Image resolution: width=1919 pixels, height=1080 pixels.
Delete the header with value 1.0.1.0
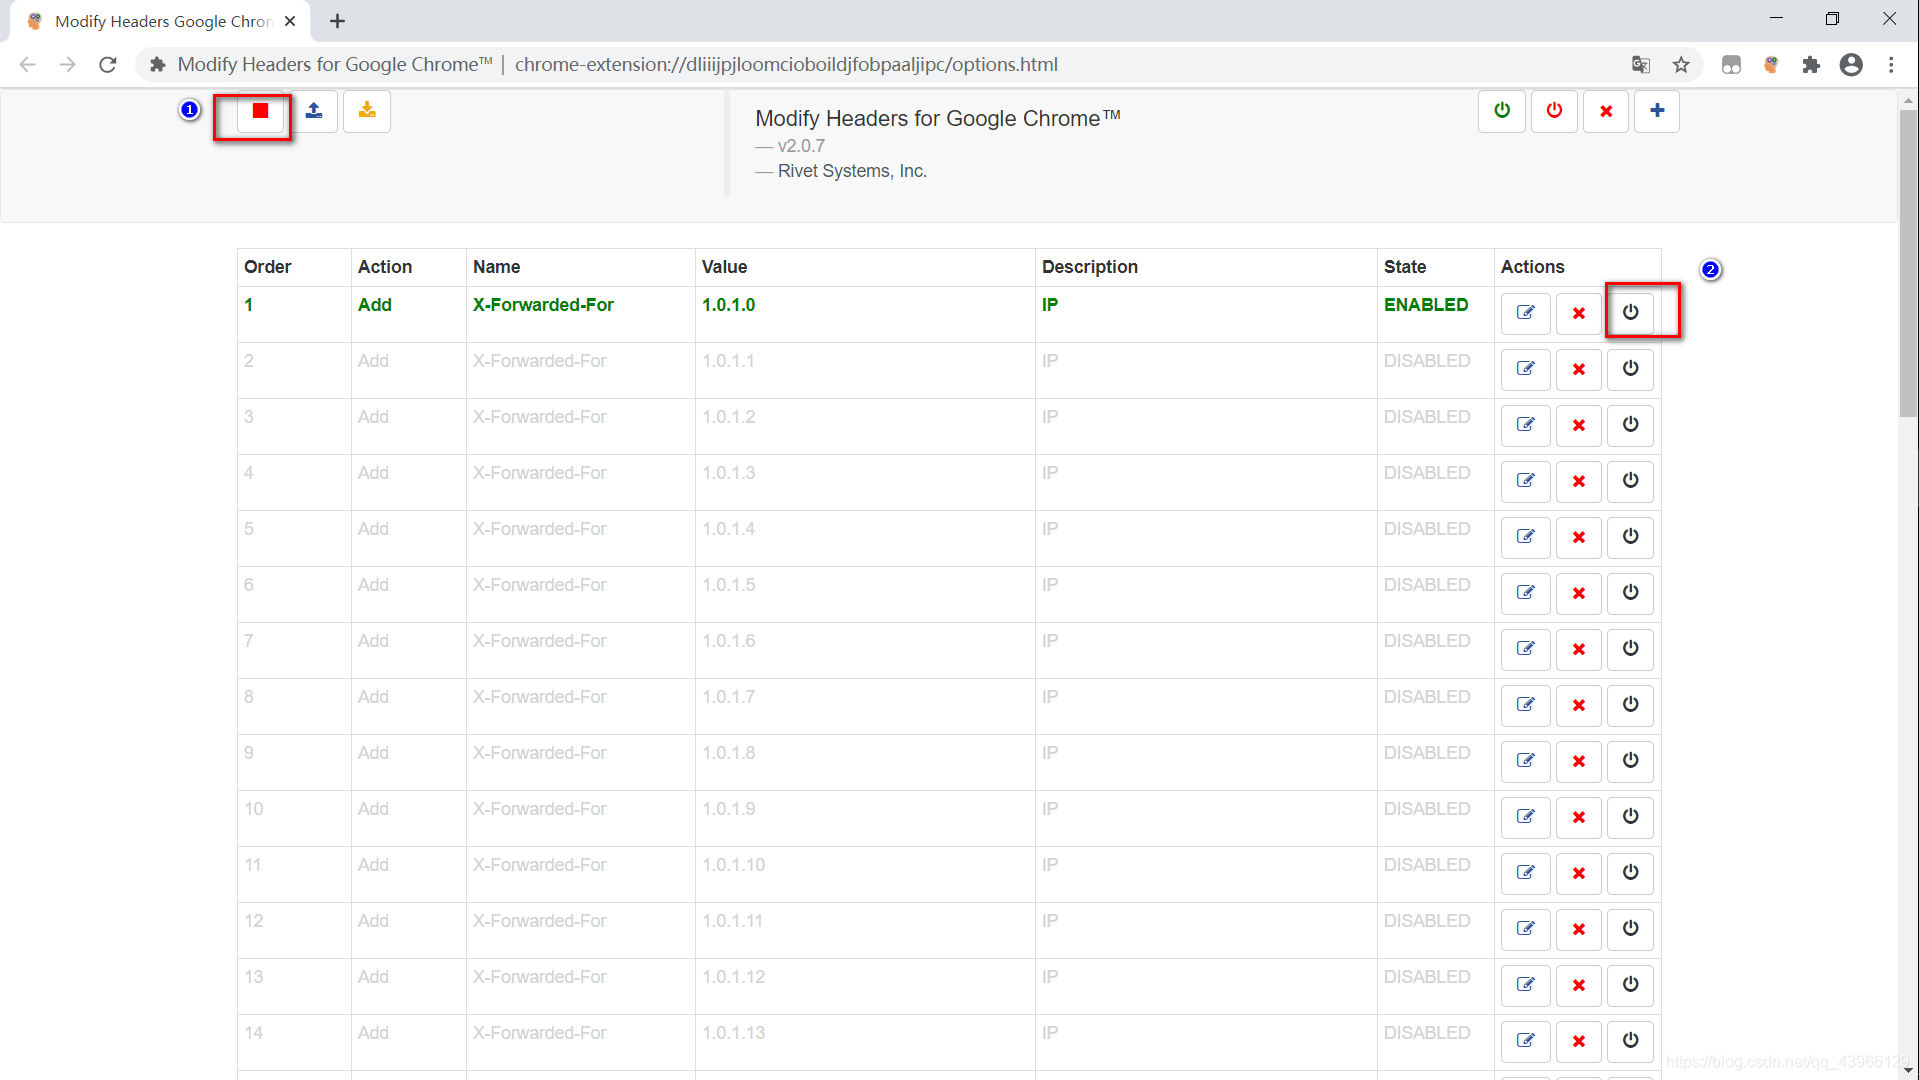coord(1579,313)
